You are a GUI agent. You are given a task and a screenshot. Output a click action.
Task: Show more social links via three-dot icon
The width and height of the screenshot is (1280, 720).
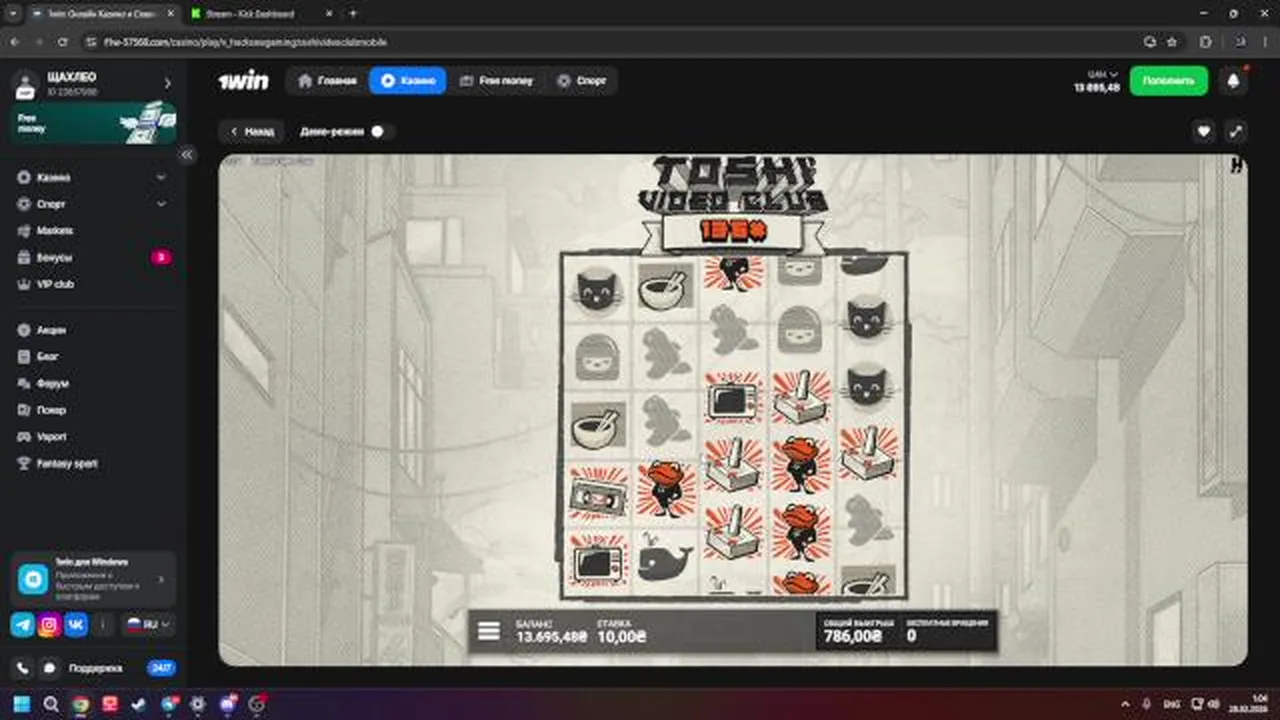coord(102,625)
